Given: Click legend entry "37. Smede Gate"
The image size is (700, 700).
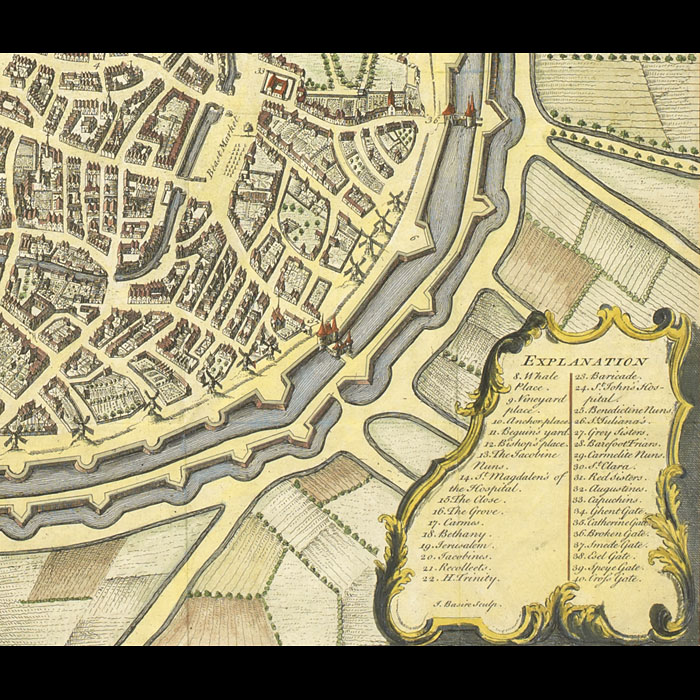Looking at the screenshot, I should click(x=609, y=545).
